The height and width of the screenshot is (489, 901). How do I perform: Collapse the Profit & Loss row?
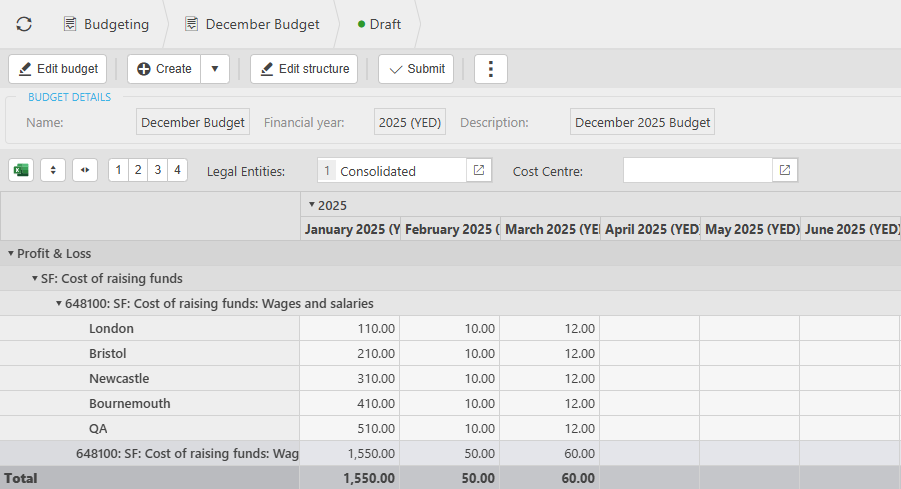(11, 254)
